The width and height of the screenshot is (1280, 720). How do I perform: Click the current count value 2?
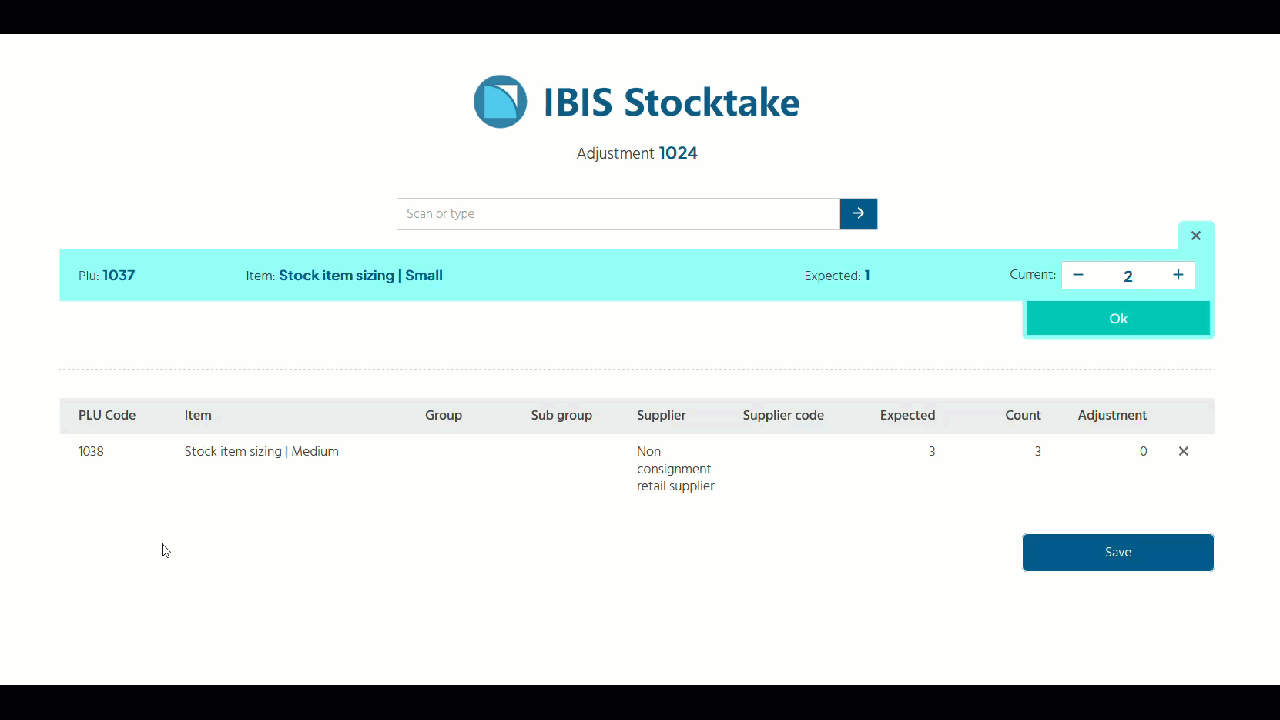(x=1128, y=276)
